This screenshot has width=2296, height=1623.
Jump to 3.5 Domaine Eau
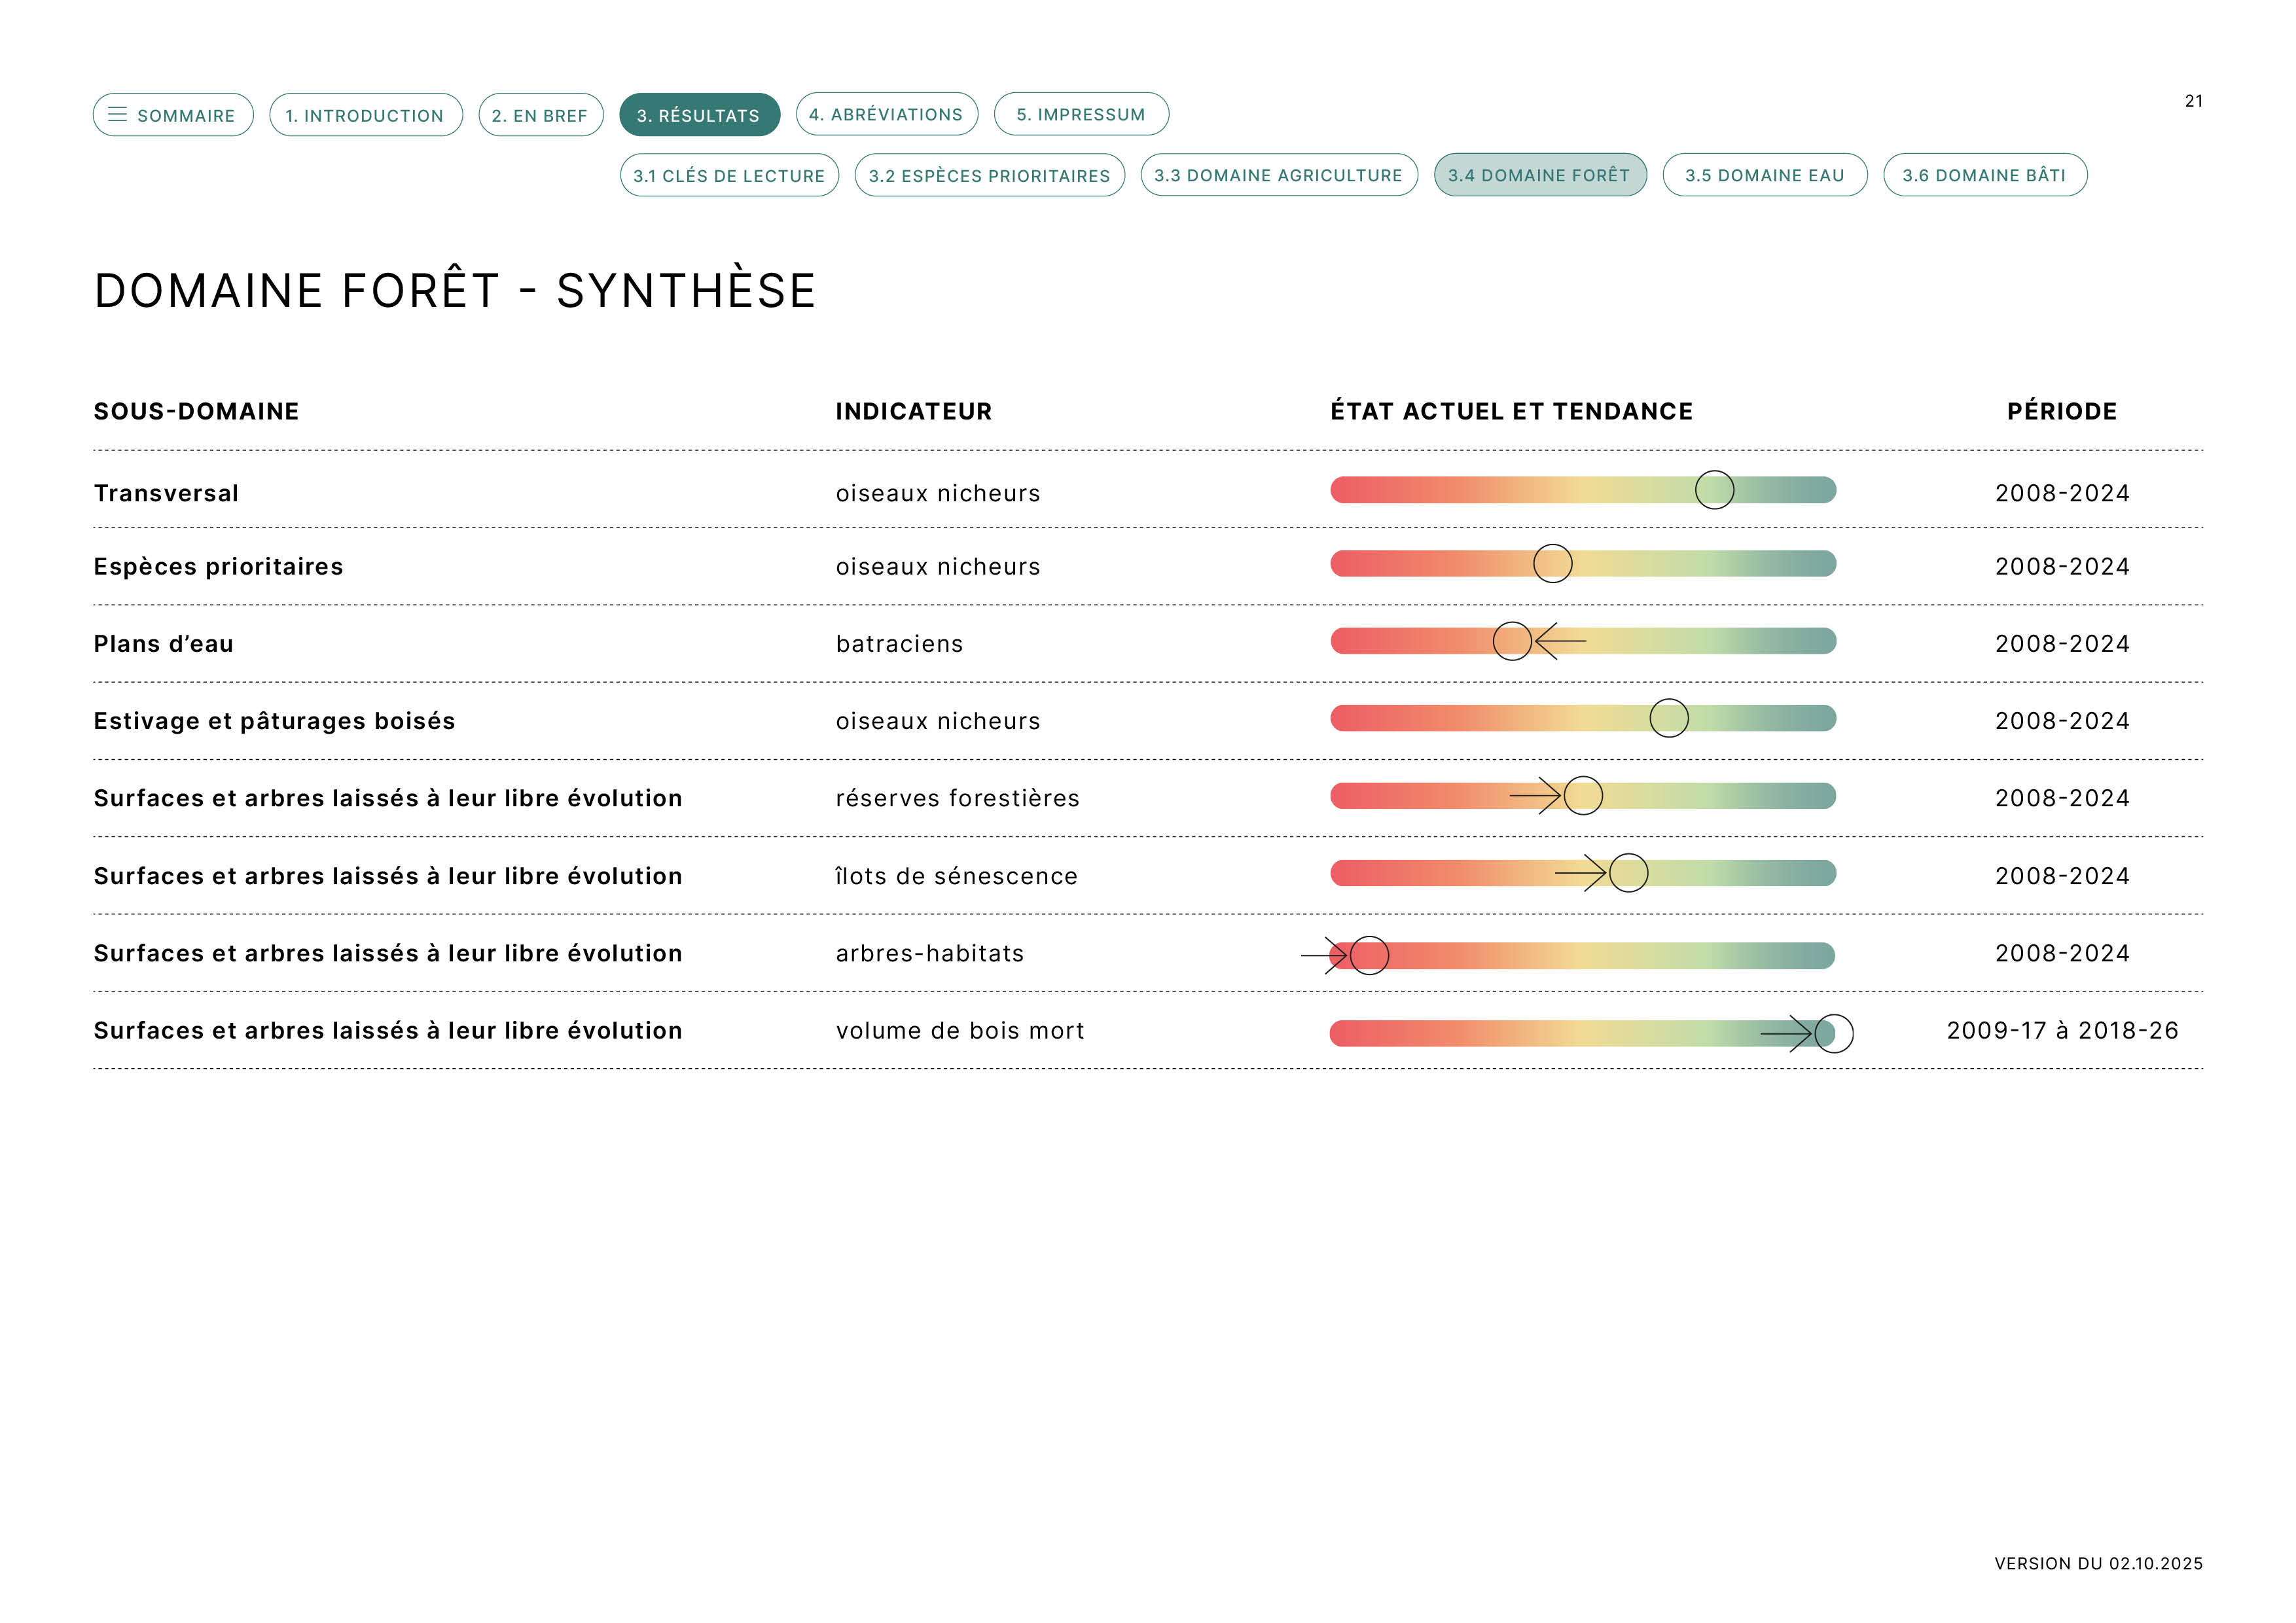tap(1764, 175)
